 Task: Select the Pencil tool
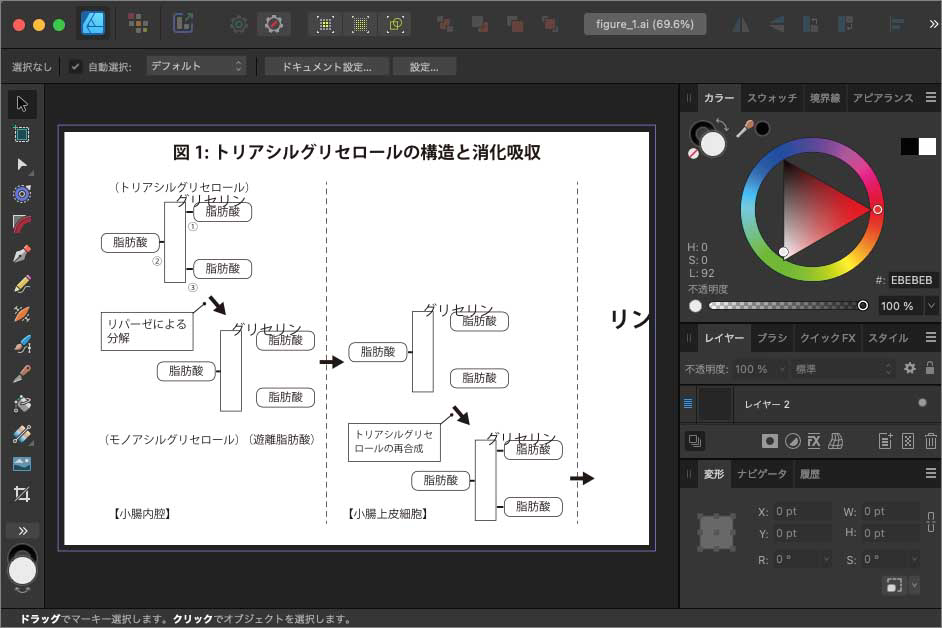click(22, 283)
